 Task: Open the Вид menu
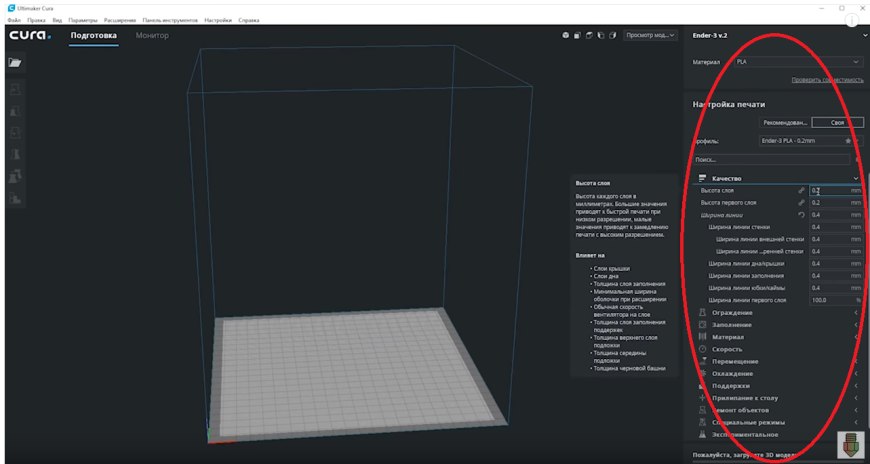tap(57, 20)
